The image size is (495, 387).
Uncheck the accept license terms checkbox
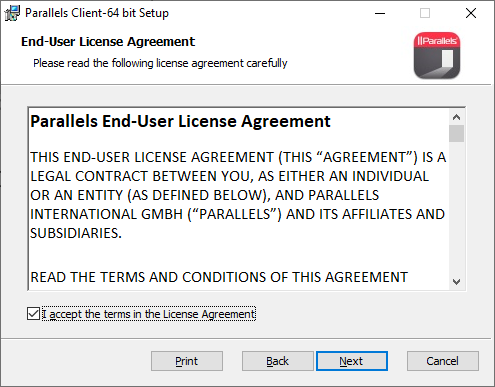pos(33,314)
